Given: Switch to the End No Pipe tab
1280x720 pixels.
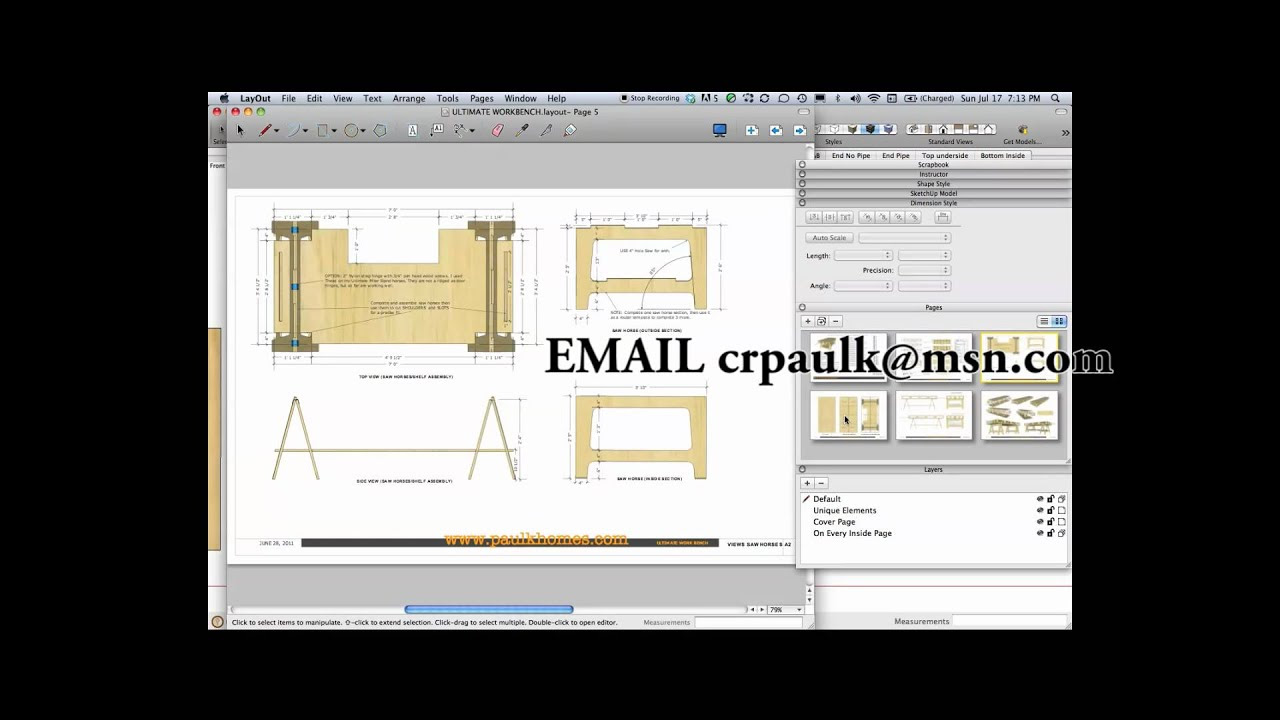Looking at the screenshot, I should (851, 156).
